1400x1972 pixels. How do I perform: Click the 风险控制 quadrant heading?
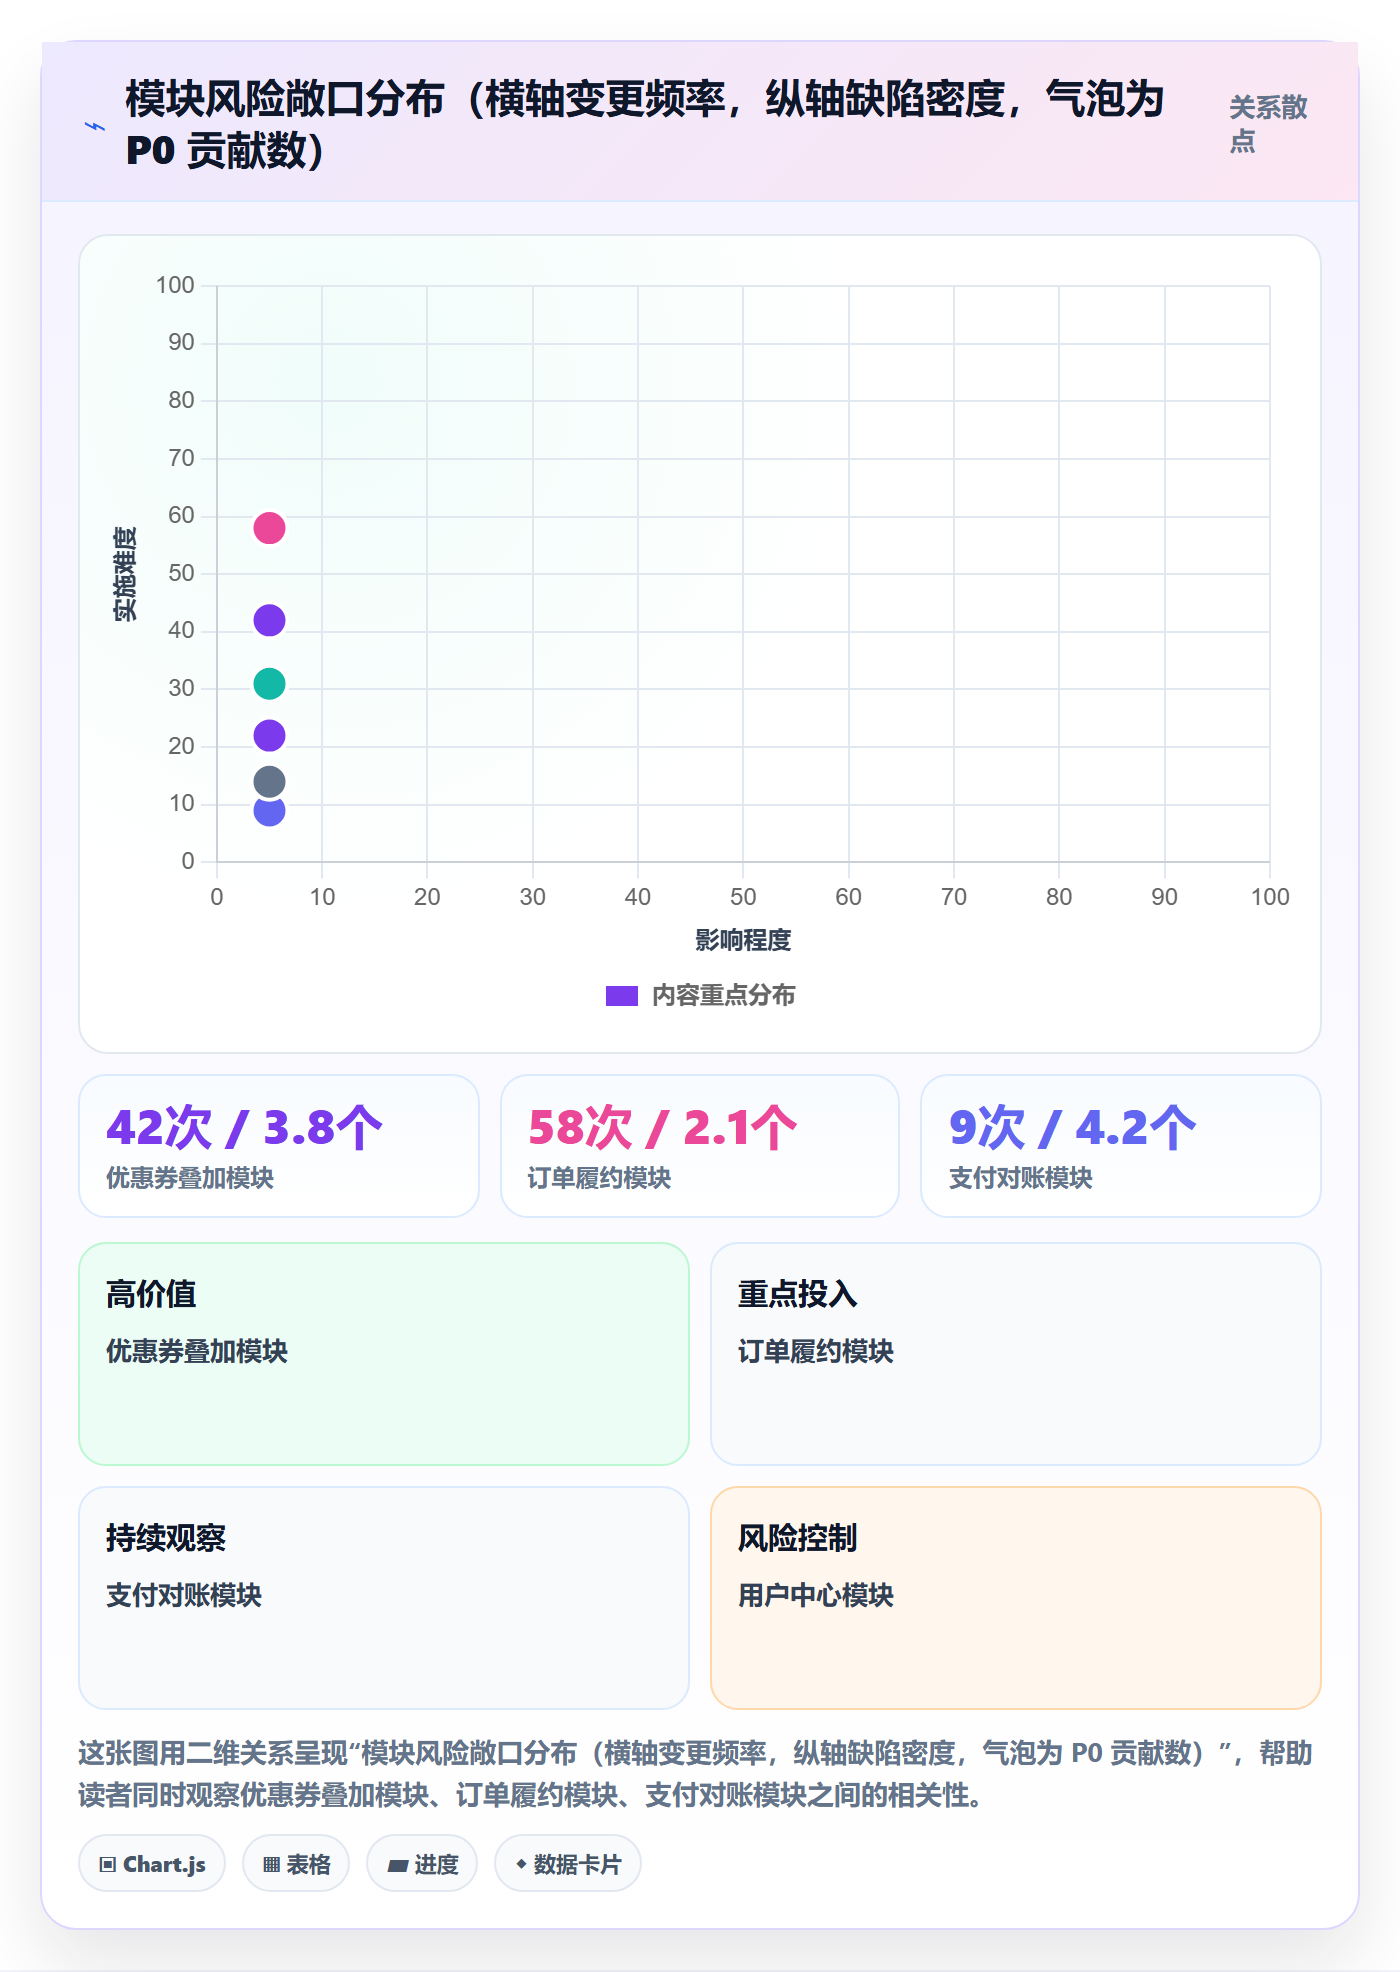tap(798, 1538)
